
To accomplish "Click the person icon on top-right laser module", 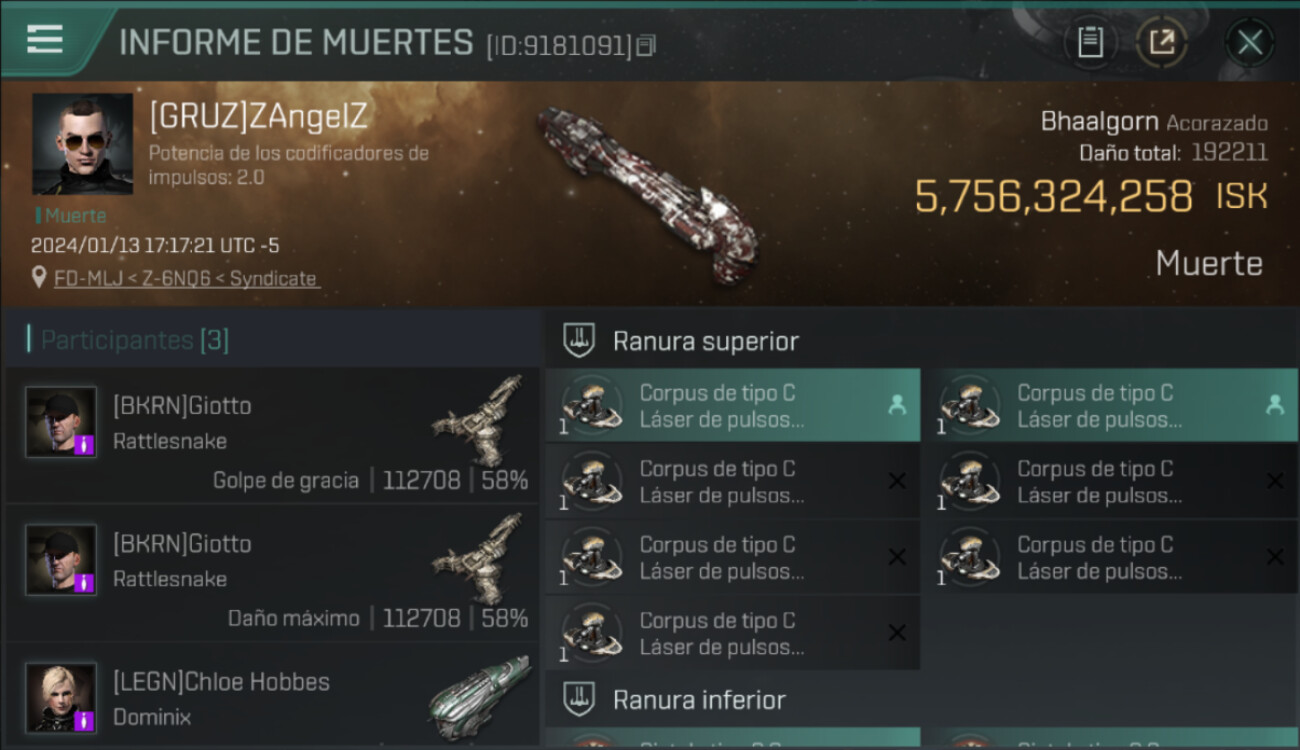I will tap(1274, 405).
